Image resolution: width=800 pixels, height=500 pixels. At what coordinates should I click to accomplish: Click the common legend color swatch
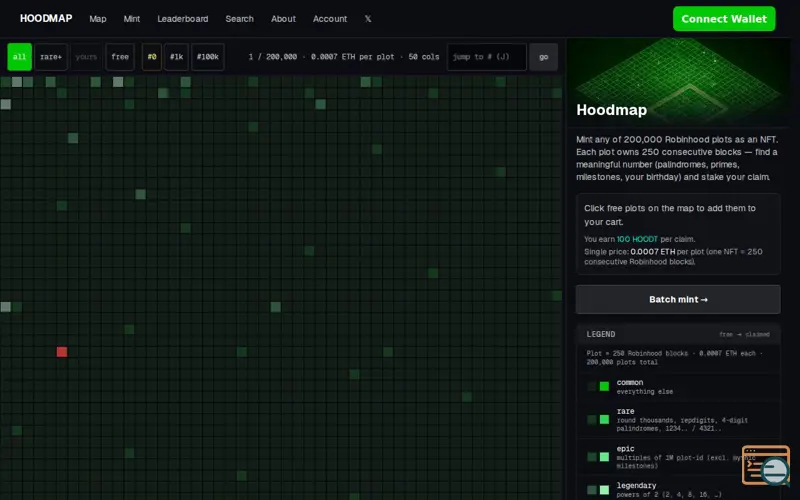(x=604, y=386)
